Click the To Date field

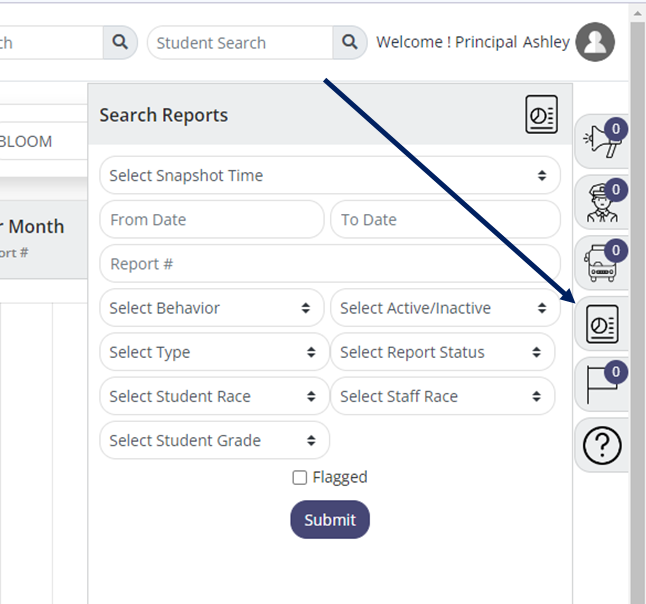pyautogui.click(x=445, y=220)
